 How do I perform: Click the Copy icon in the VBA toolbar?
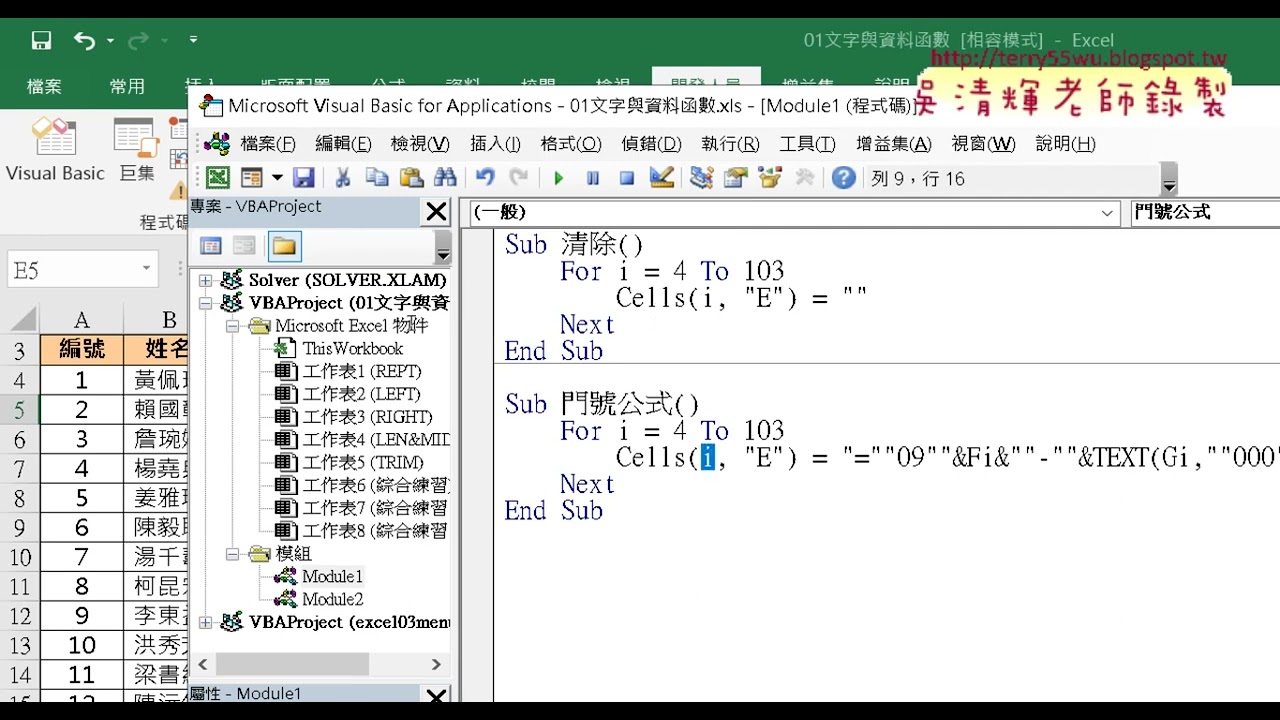coord(377,178)
